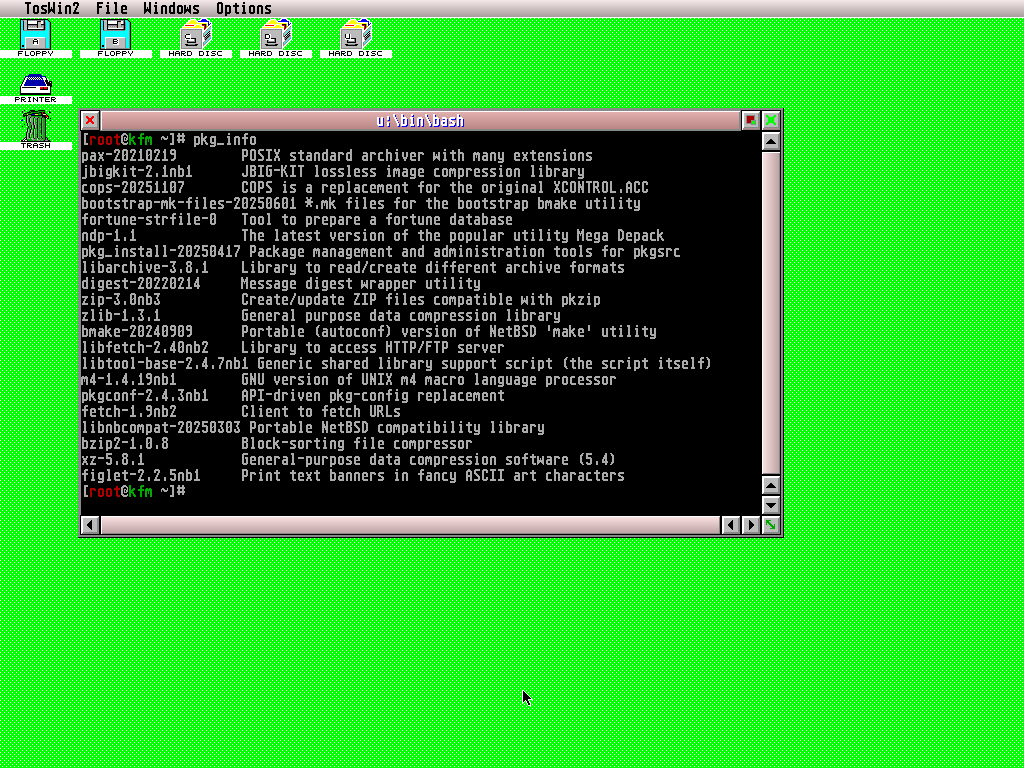The width and height of the screenshot is (1024, 768).
Task: Open the Floppy B drive icon
Action: [115, 36]
